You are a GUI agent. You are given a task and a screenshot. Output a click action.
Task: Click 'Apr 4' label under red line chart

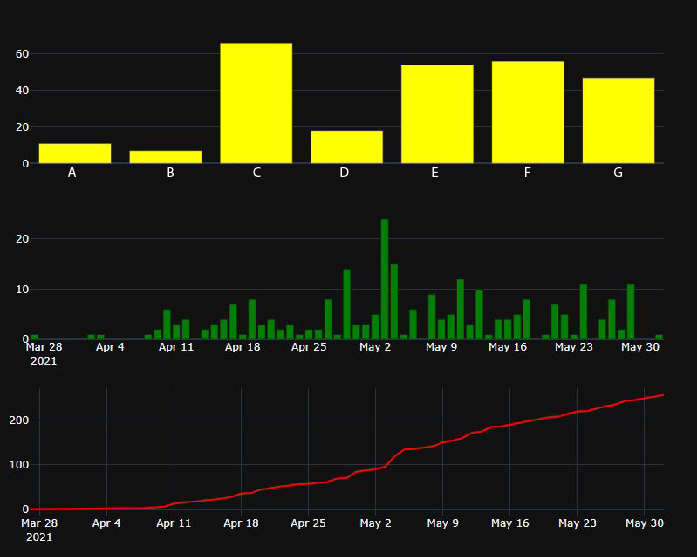106,523
